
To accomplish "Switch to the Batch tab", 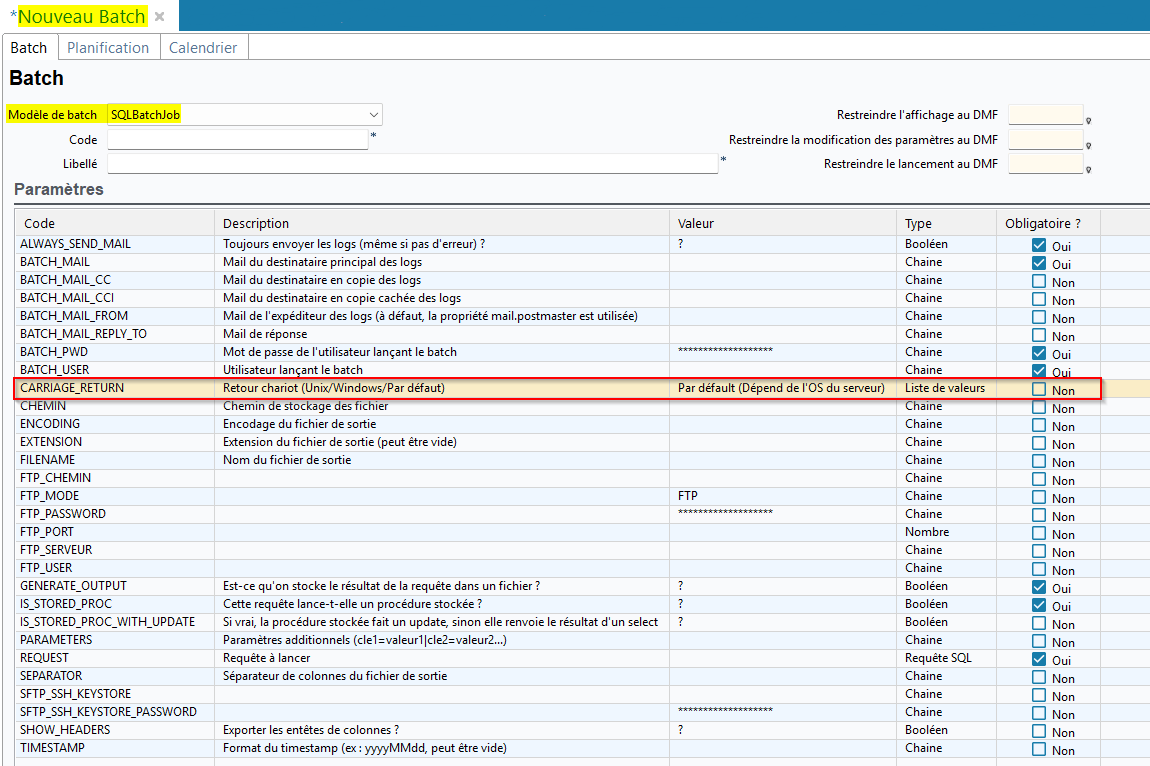I will [x=29, y=48].
